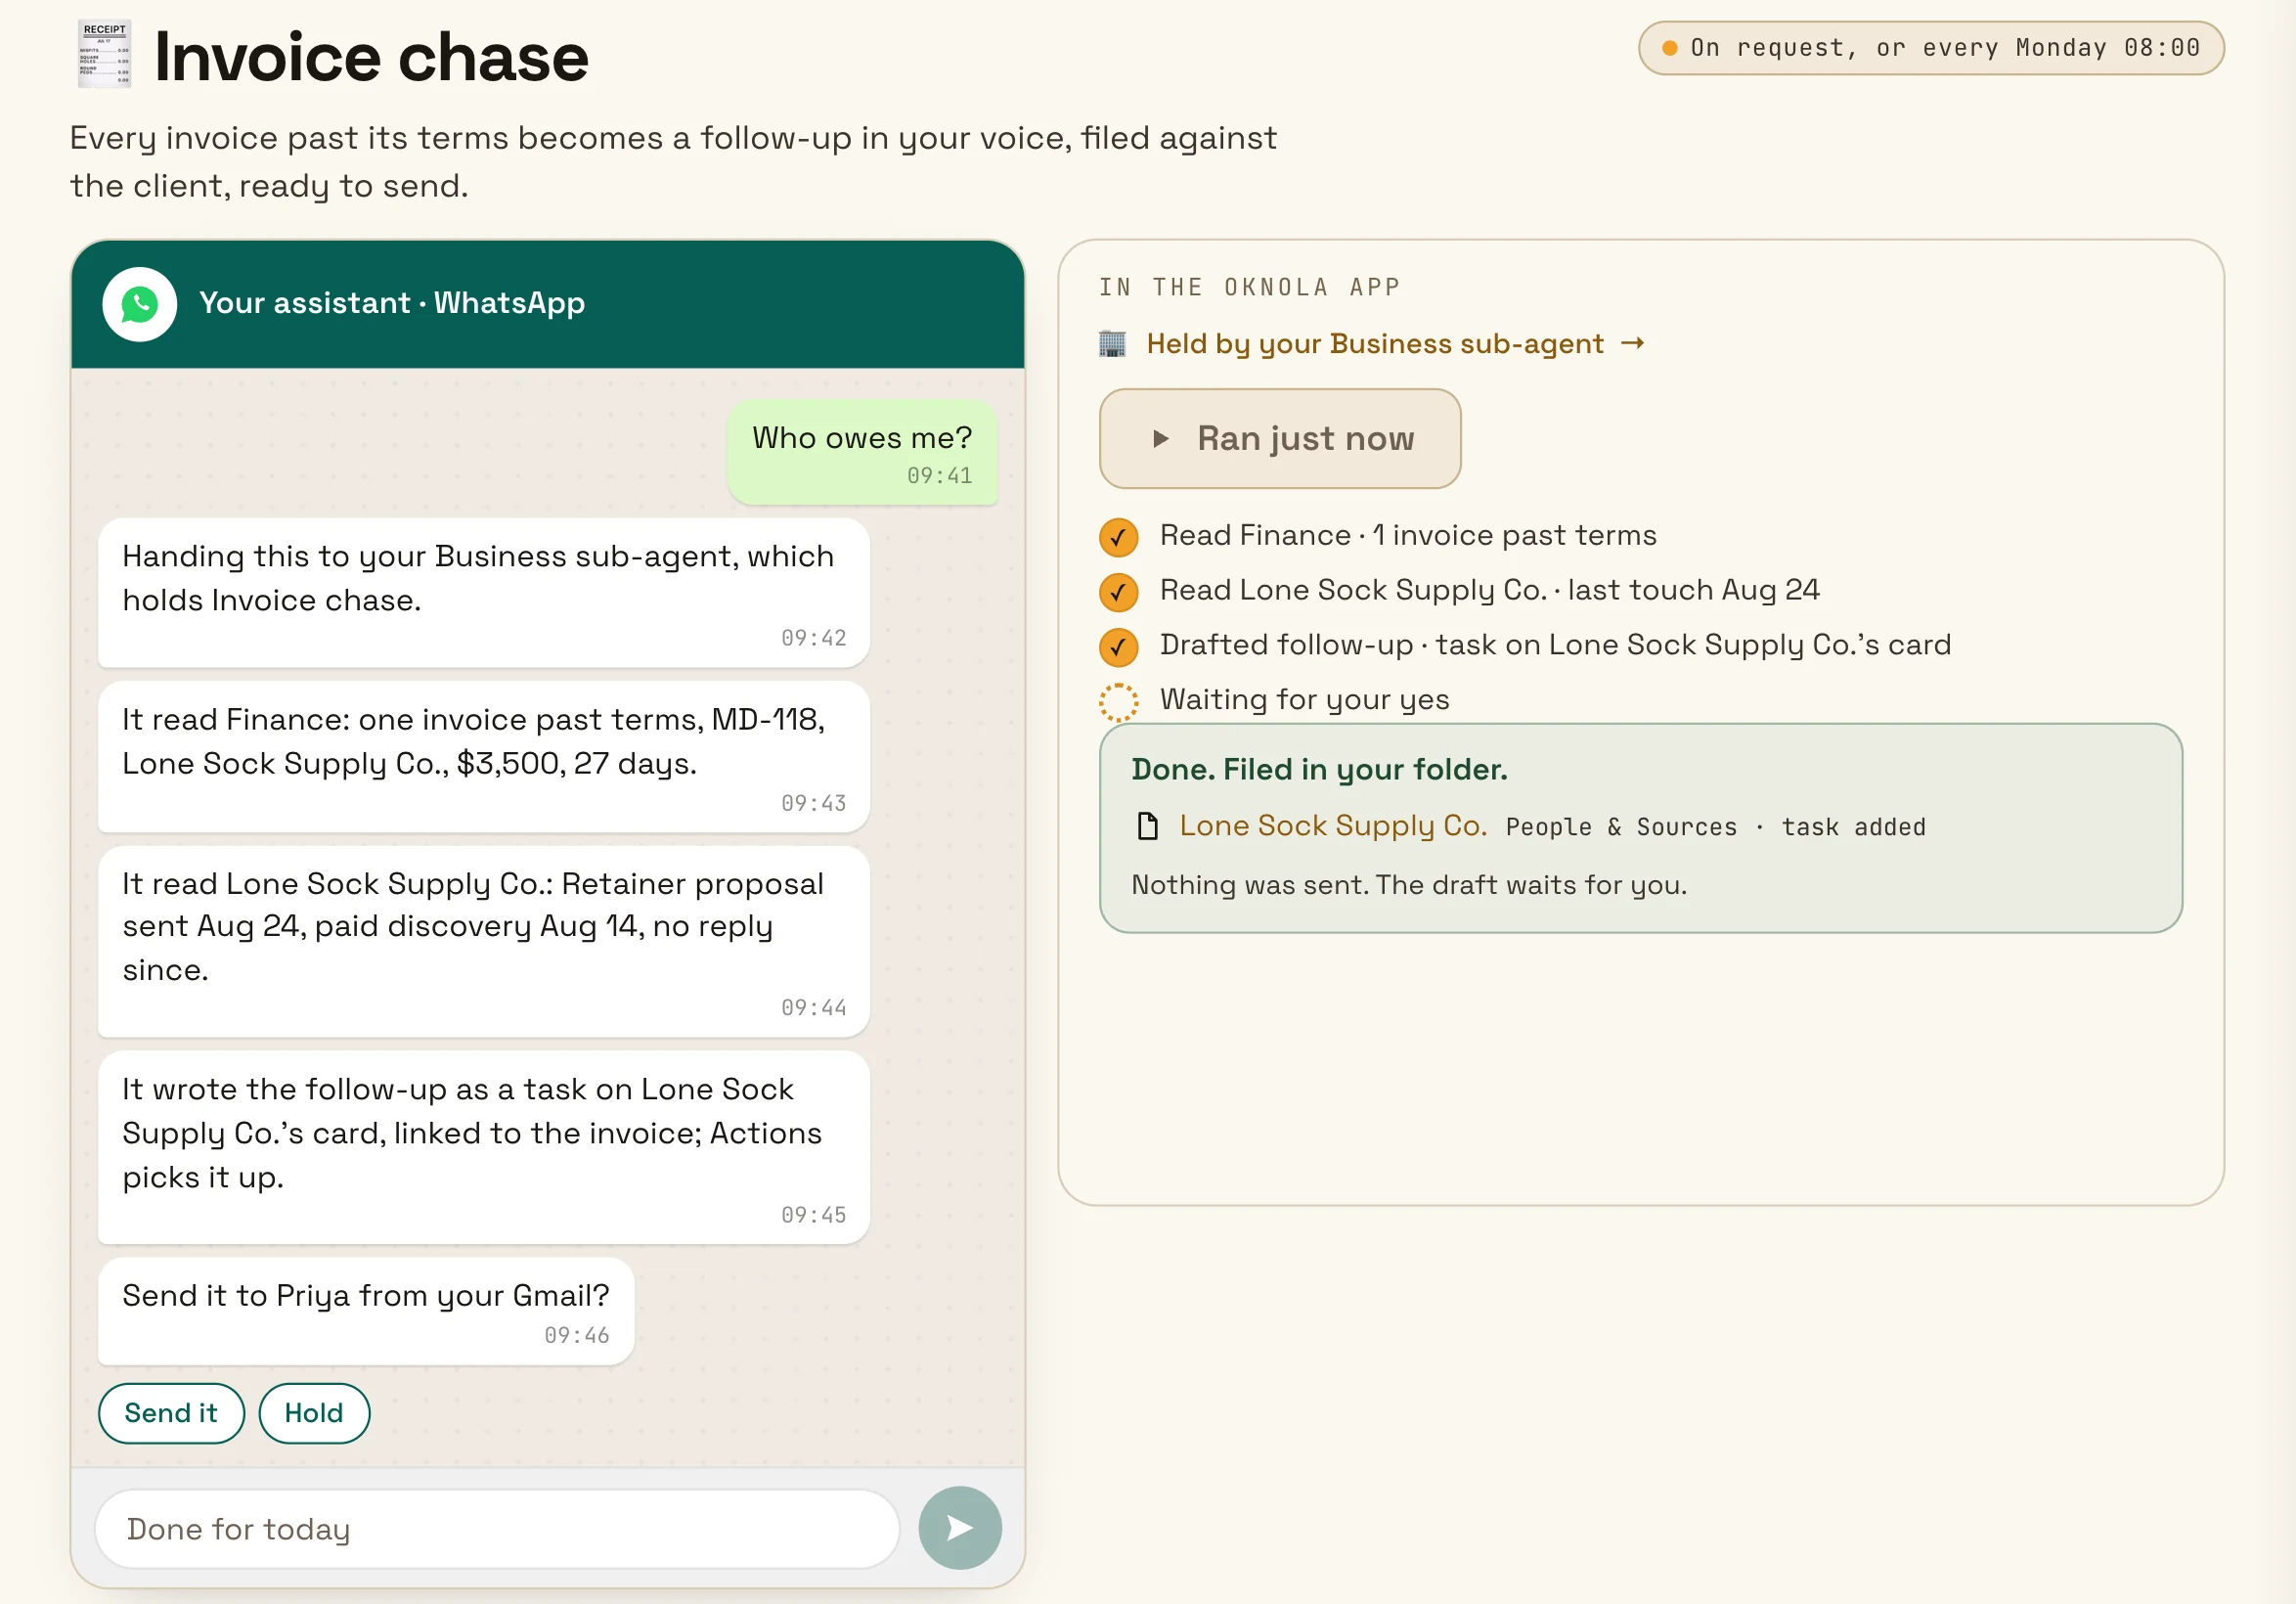This screenshot has width=2296, height=1604.
Task: Select the Retainer proposal sent Aug 24 message
Action: [x=484, y=941]
